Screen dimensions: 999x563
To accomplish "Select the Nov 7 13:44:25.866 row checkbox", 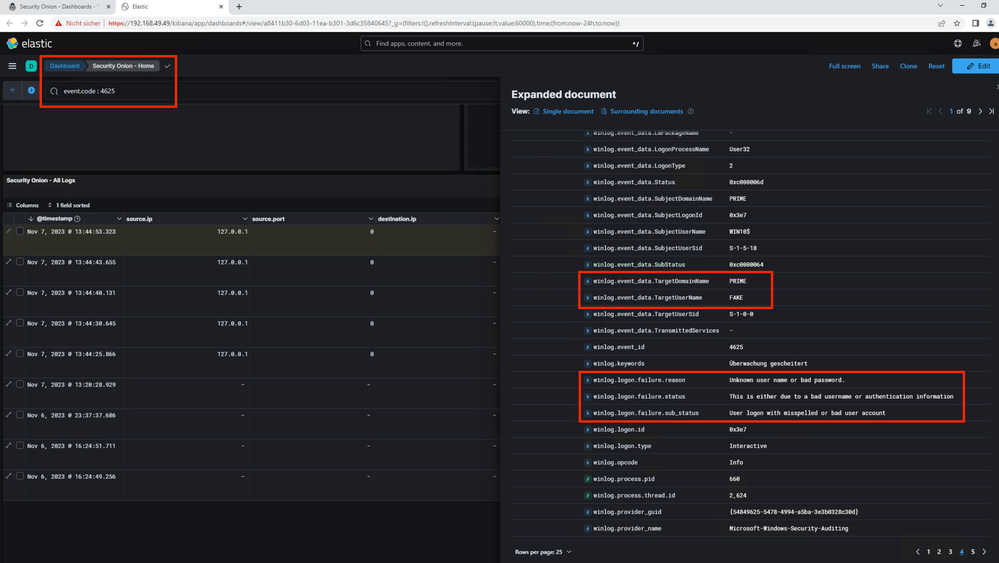I will tap(20, 353).
